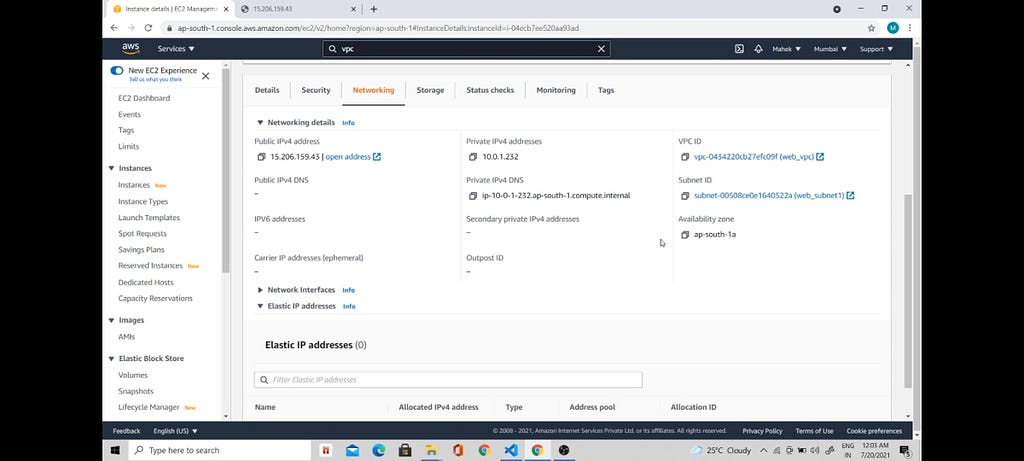1024x461 pixels.
Task: Click the page vertical scrollbar
Action: pyautogui.click(x=908, y=291)
